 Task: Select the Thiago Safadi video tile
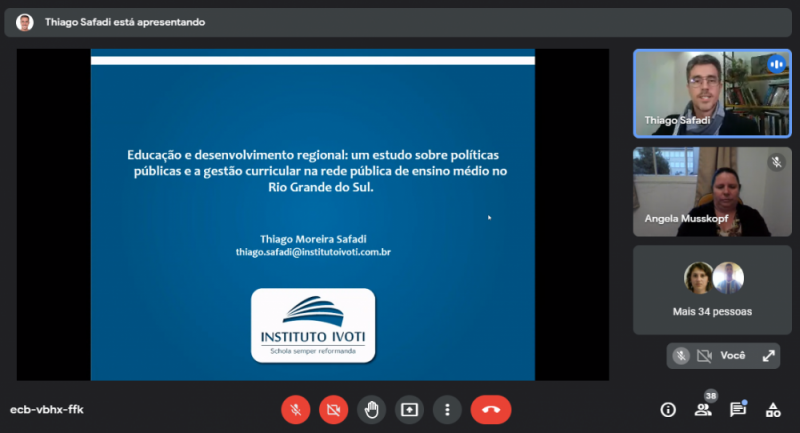click(712, 93)
